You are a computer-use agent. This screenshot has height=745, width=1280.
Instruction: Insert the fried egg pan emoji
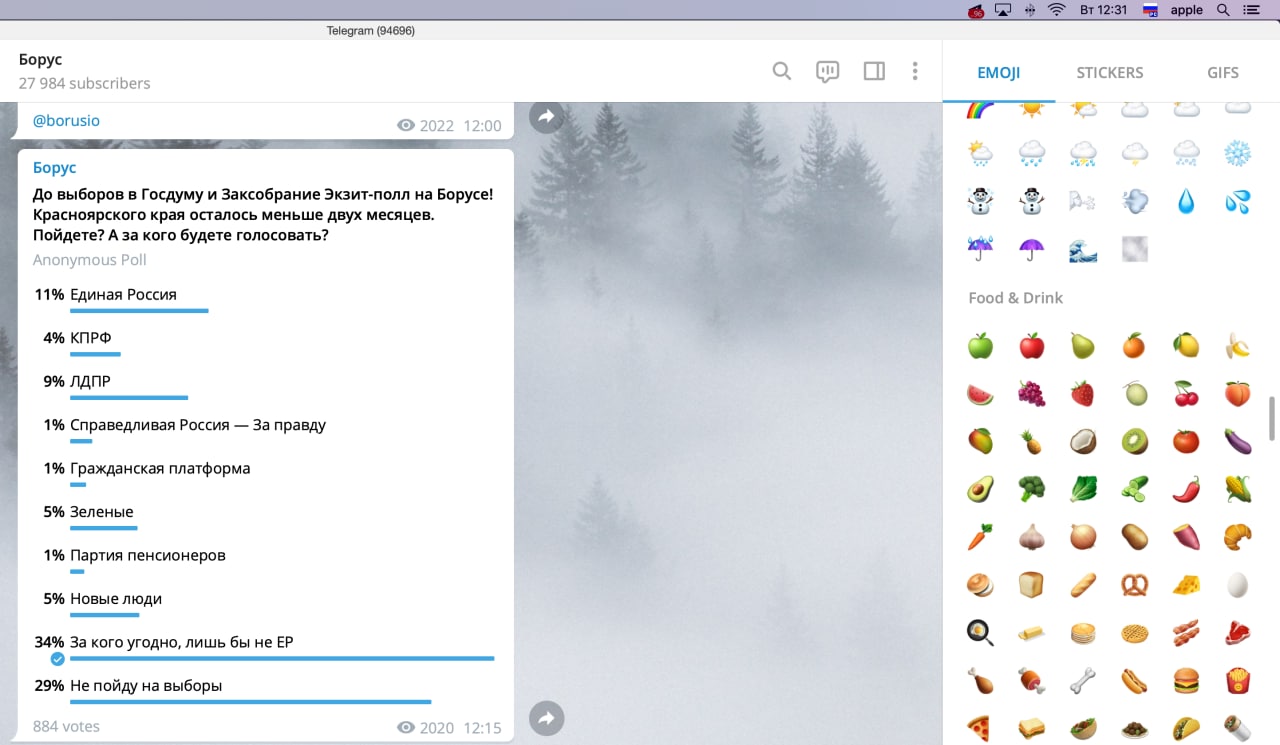[x=980, y=632]
